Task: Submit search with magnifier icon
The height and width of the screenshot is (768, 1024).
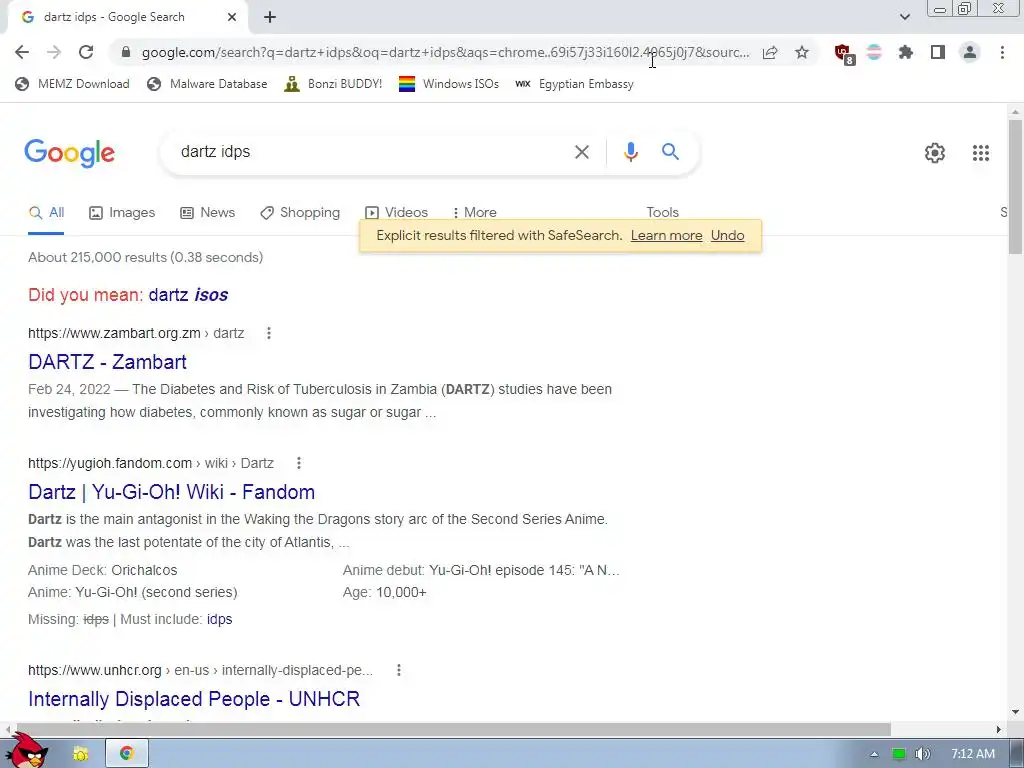Action: (670, 152)
